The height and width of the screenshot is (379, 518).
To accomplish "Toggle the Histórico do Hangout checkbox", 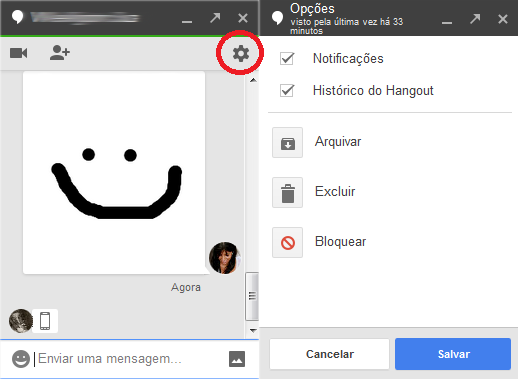I will pos(287,90).
